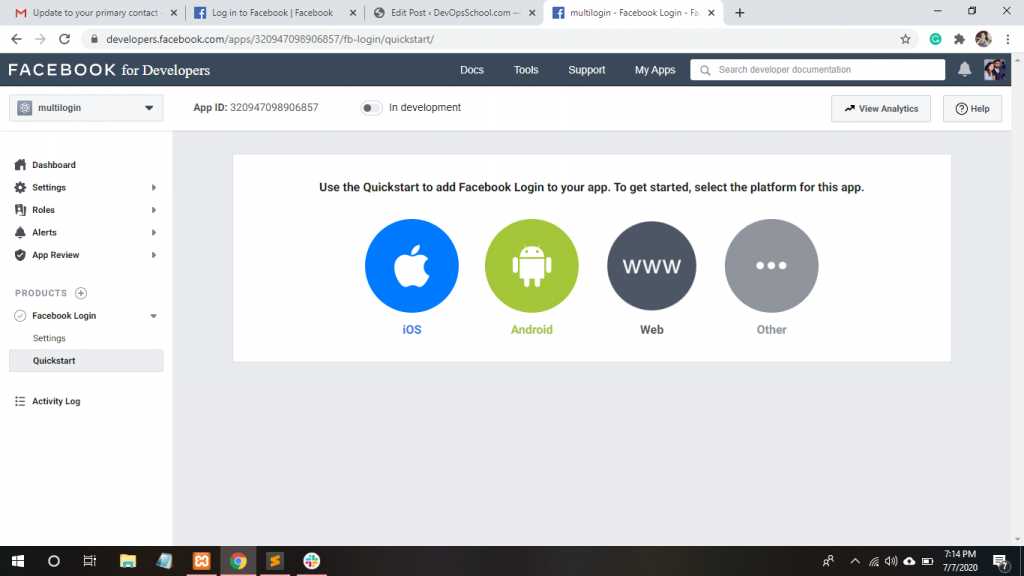Viewport: 1024px width, 576px height.
Task: Open My Apps in the header
Action: point(655,70)
